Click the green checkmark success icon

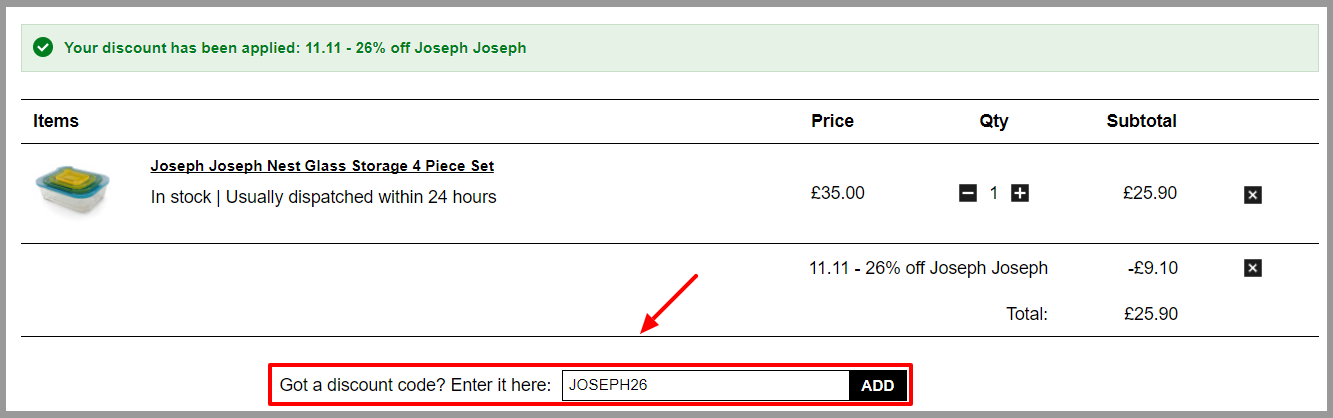[42, 47]
